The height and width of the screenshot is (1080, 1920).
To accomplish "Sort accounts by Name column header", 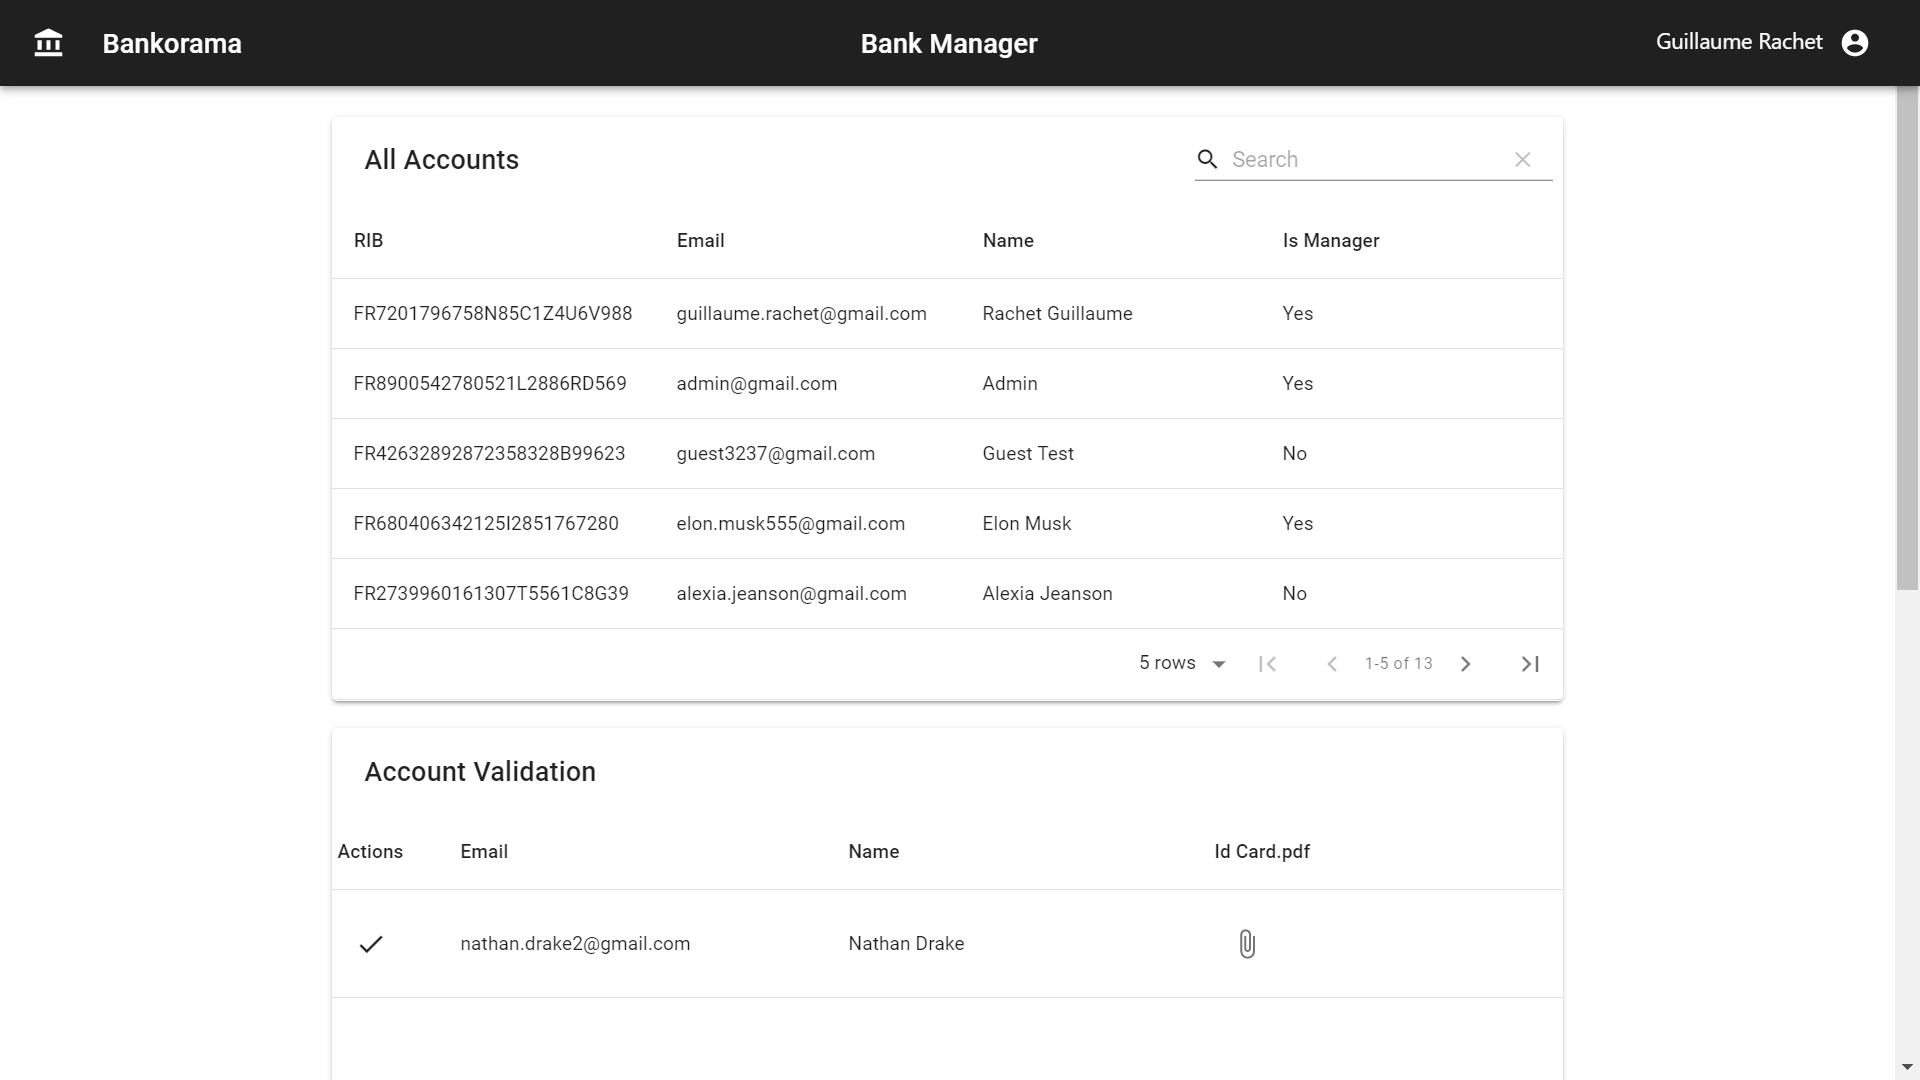I will 1008,240.
